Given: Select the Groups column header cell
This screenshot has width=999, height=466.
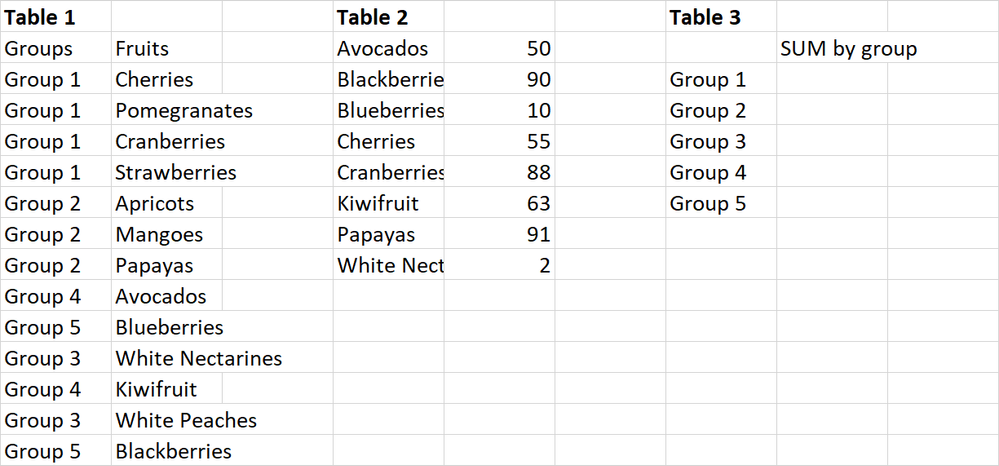Looking at the screenshot, I should 56,48.
